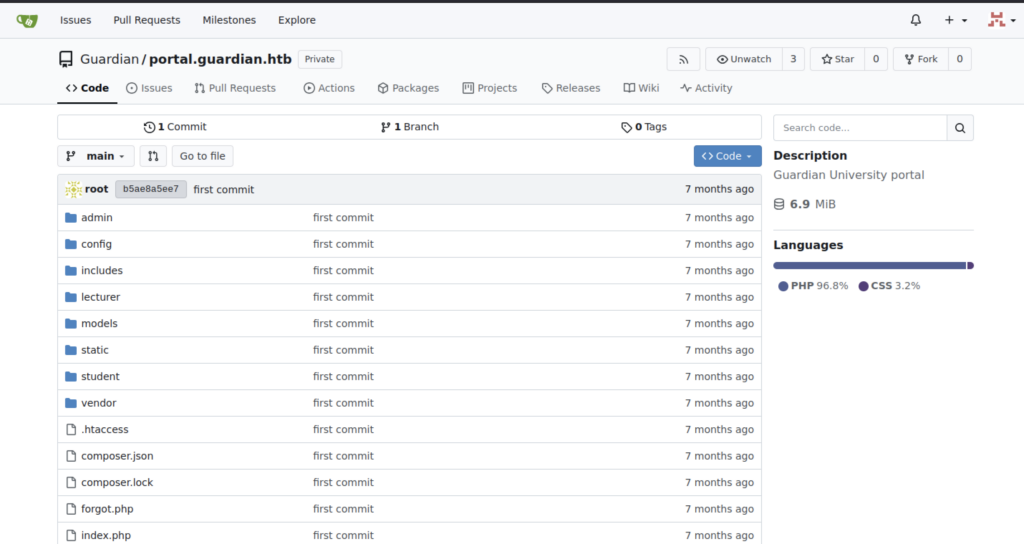The width and height of the screenshot is (1024, 544).
Task: Switch to the Pull Requests repository tab
Action: 235,88
